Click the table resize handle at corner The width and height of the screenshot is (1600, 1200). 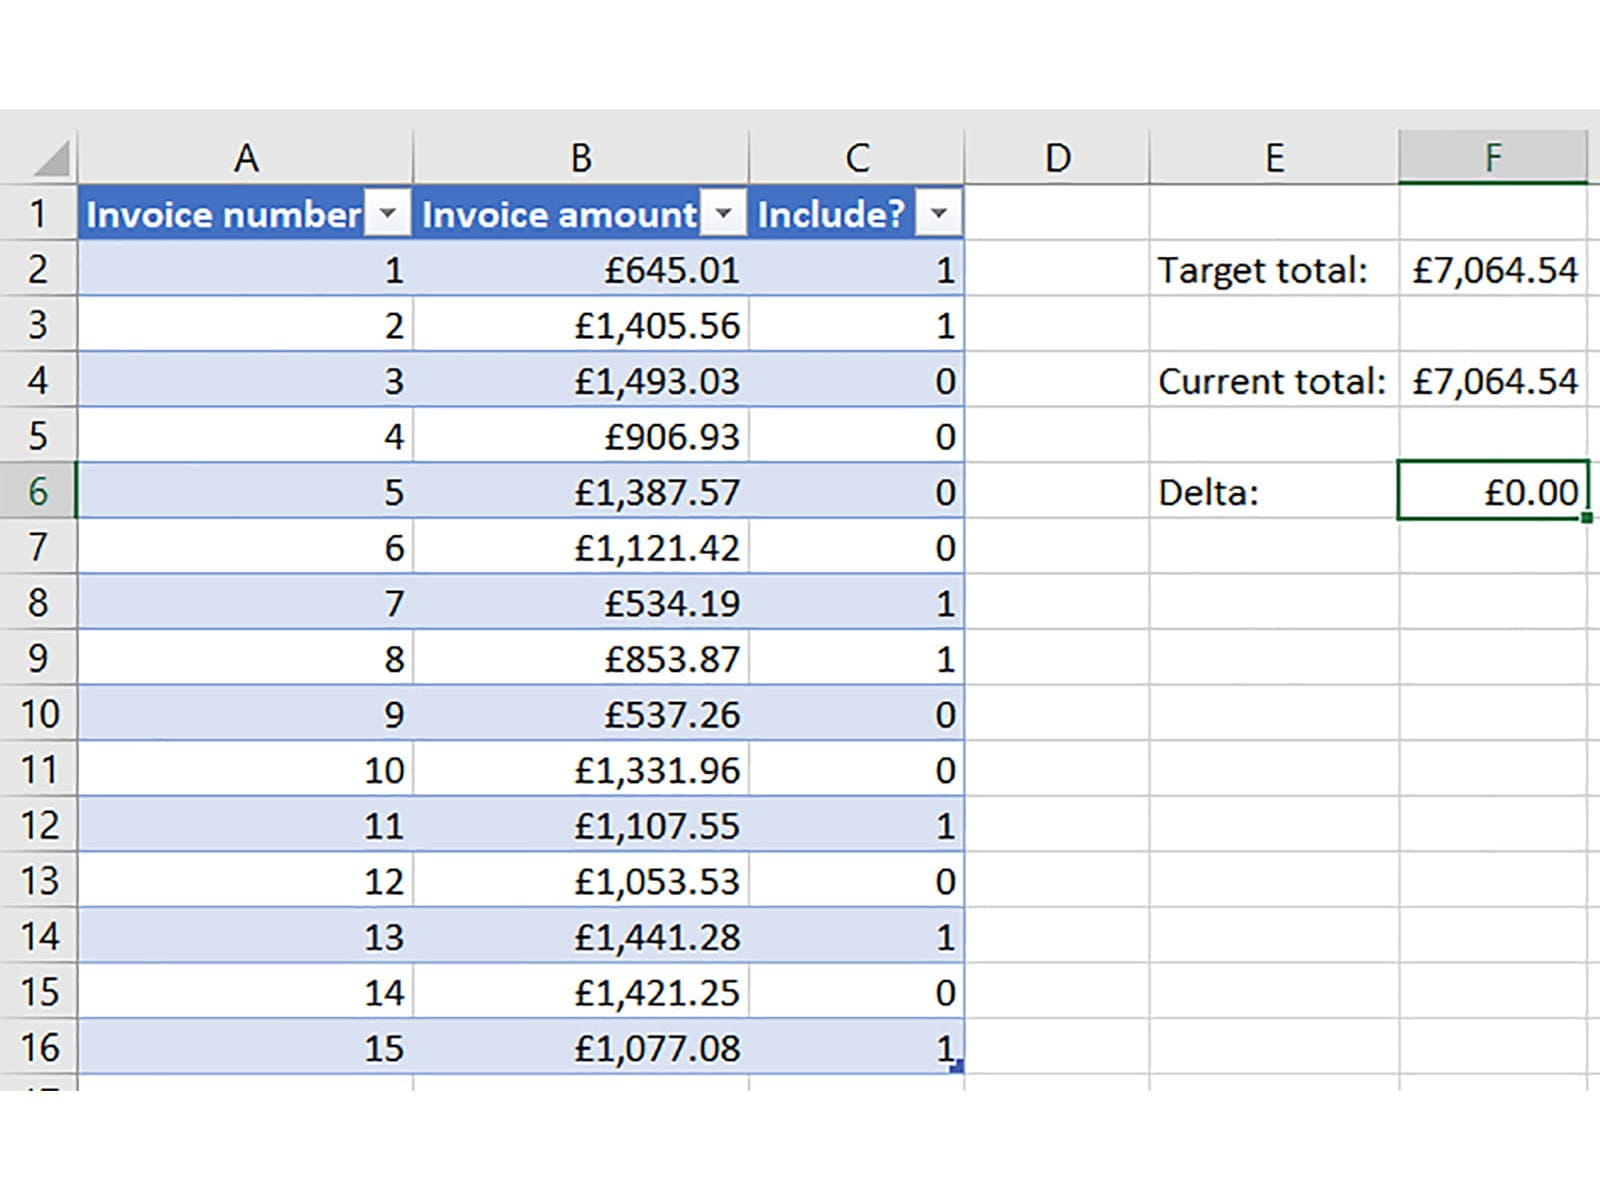pos(957,1067)
